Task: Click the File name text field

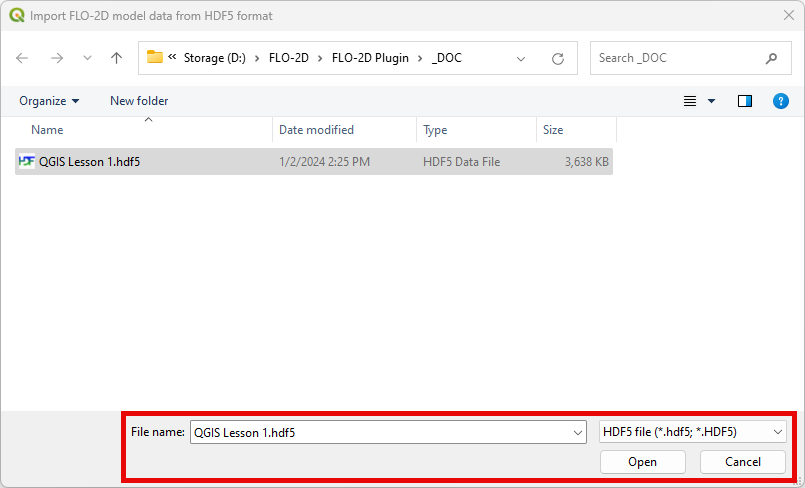Action: (378, 432)
